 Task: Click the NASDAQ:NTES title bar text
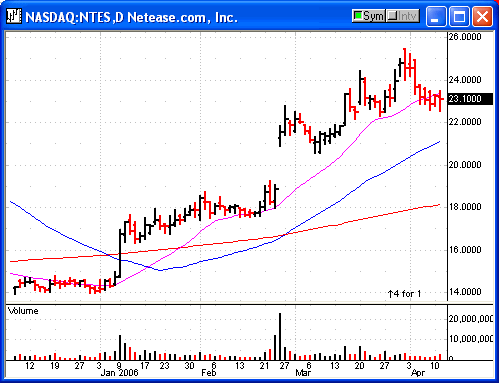pos(131,17)
